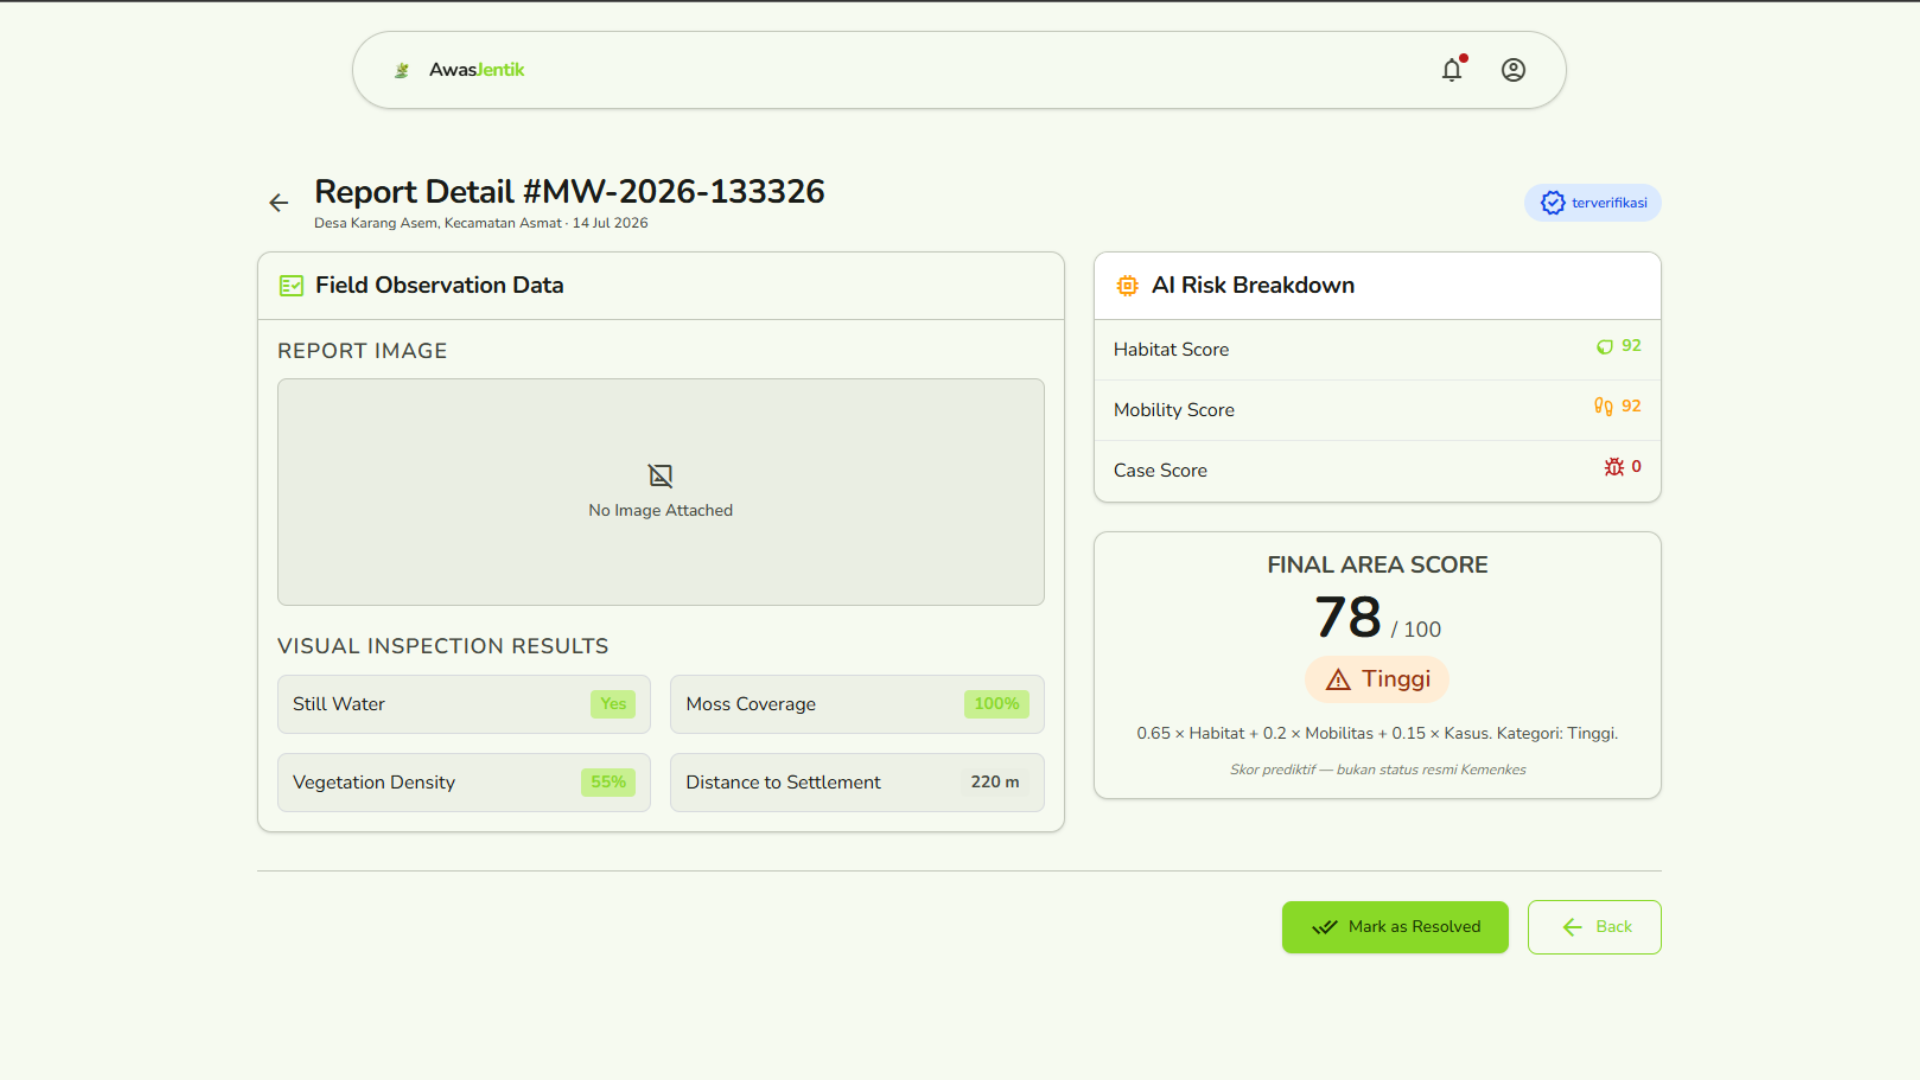The height and width of the screenshot is (1080, 1920).
Task: Click the Moss Coverage 100% tag
Action: [996, 704]
